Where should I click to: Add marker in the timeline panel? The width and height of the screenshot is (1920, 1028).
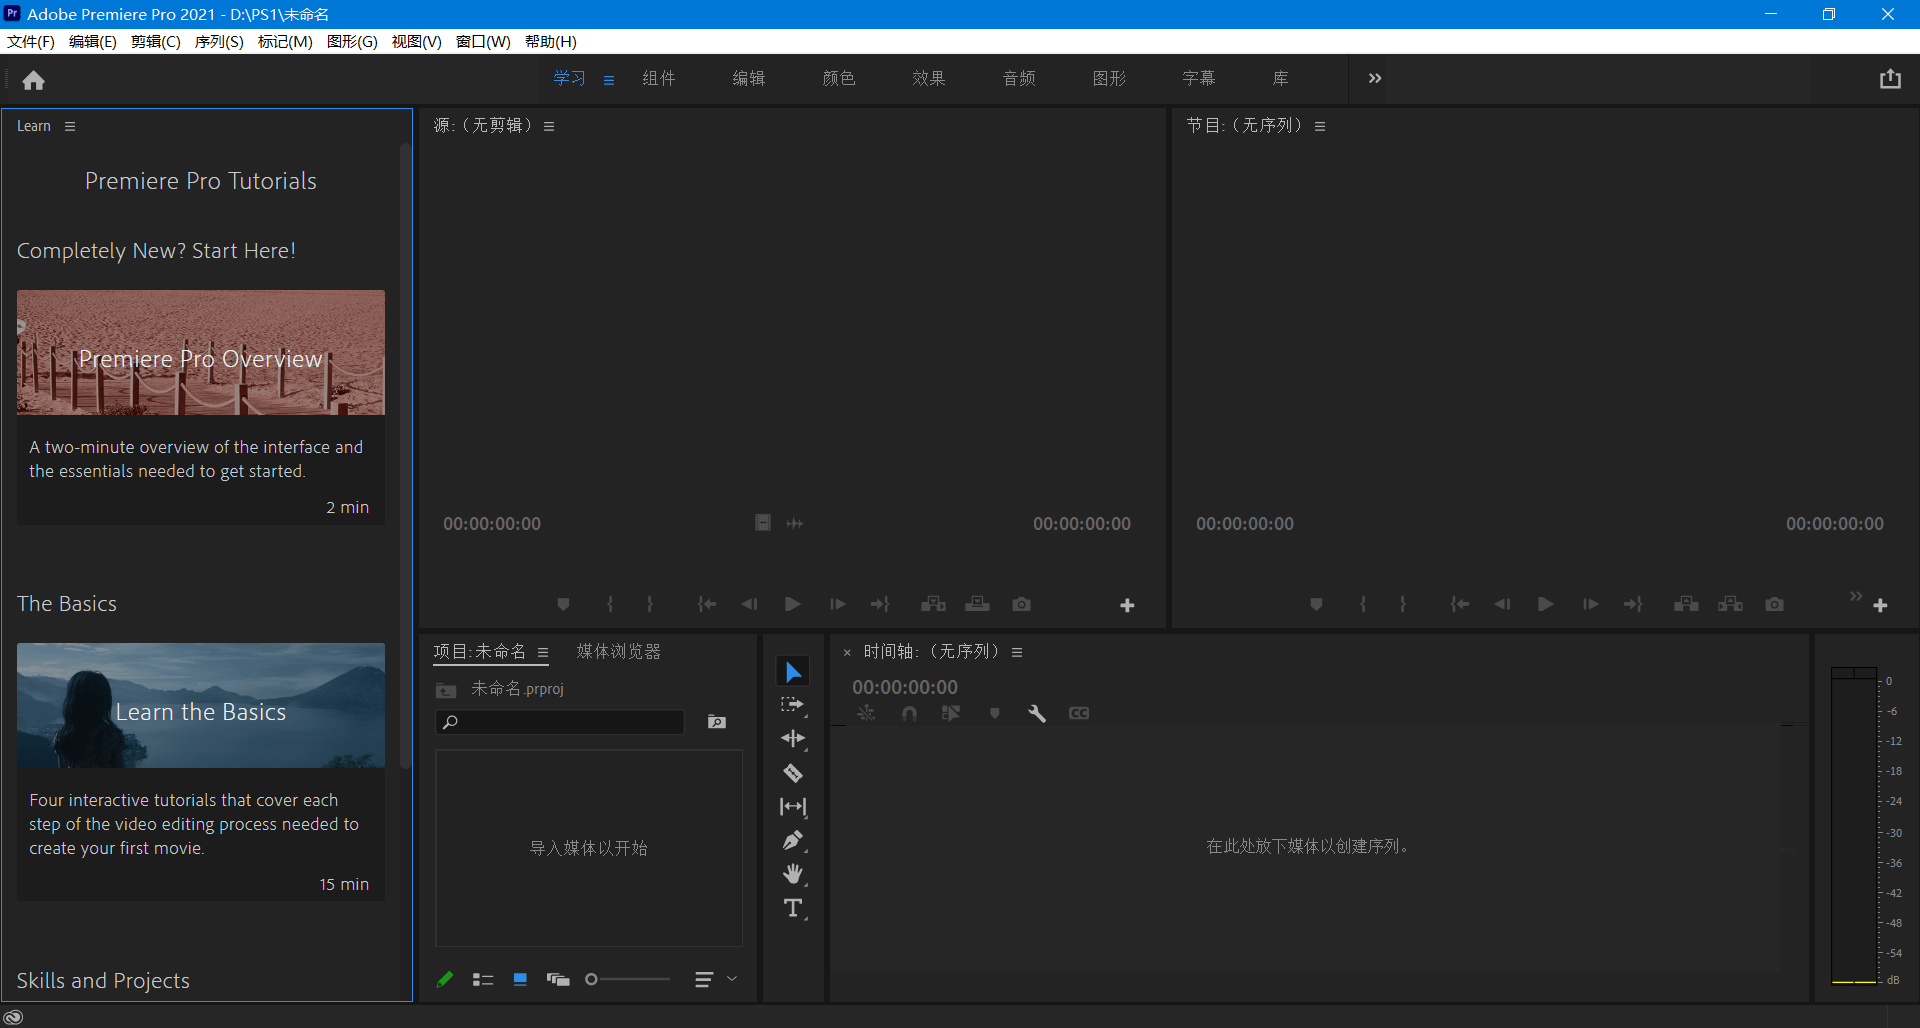coord(994,713)
